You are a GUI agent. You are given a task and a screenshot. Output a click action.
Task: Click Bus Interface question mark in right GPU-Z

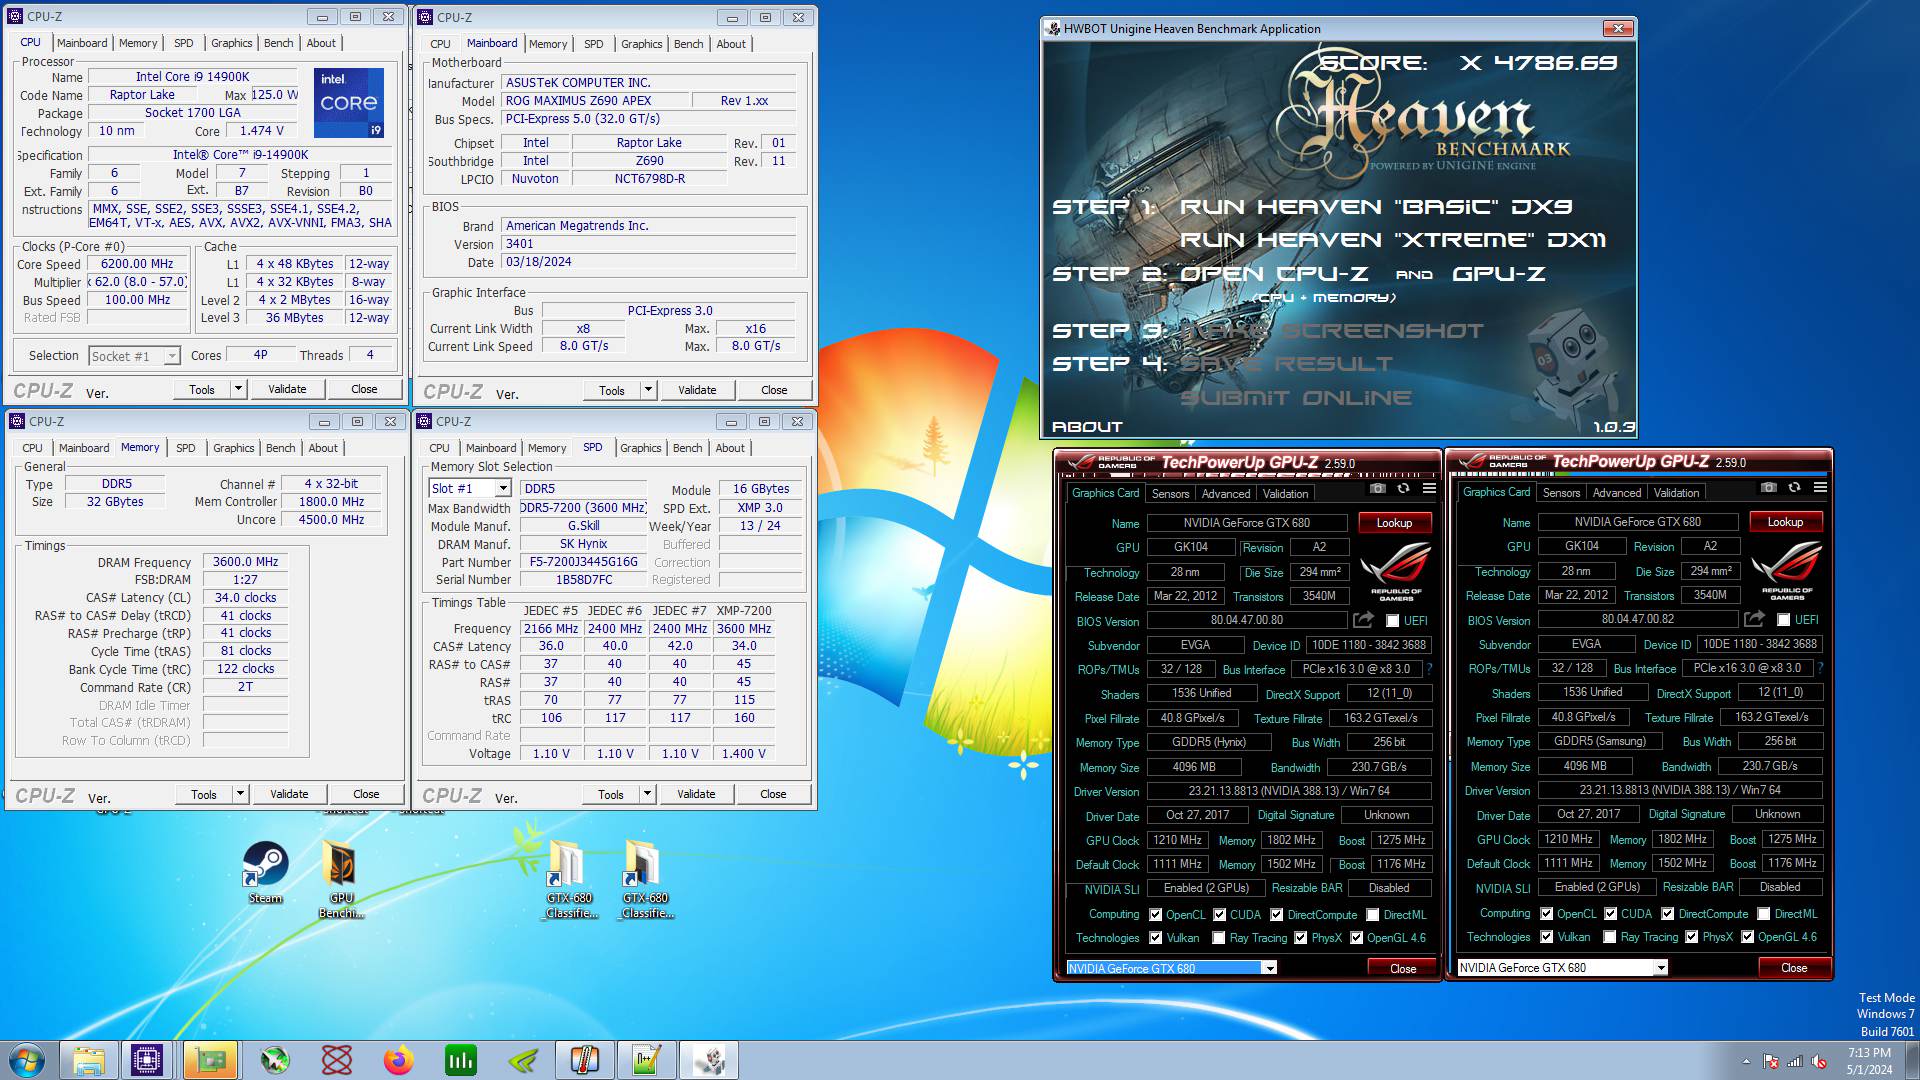click(x=1820, y=668)
